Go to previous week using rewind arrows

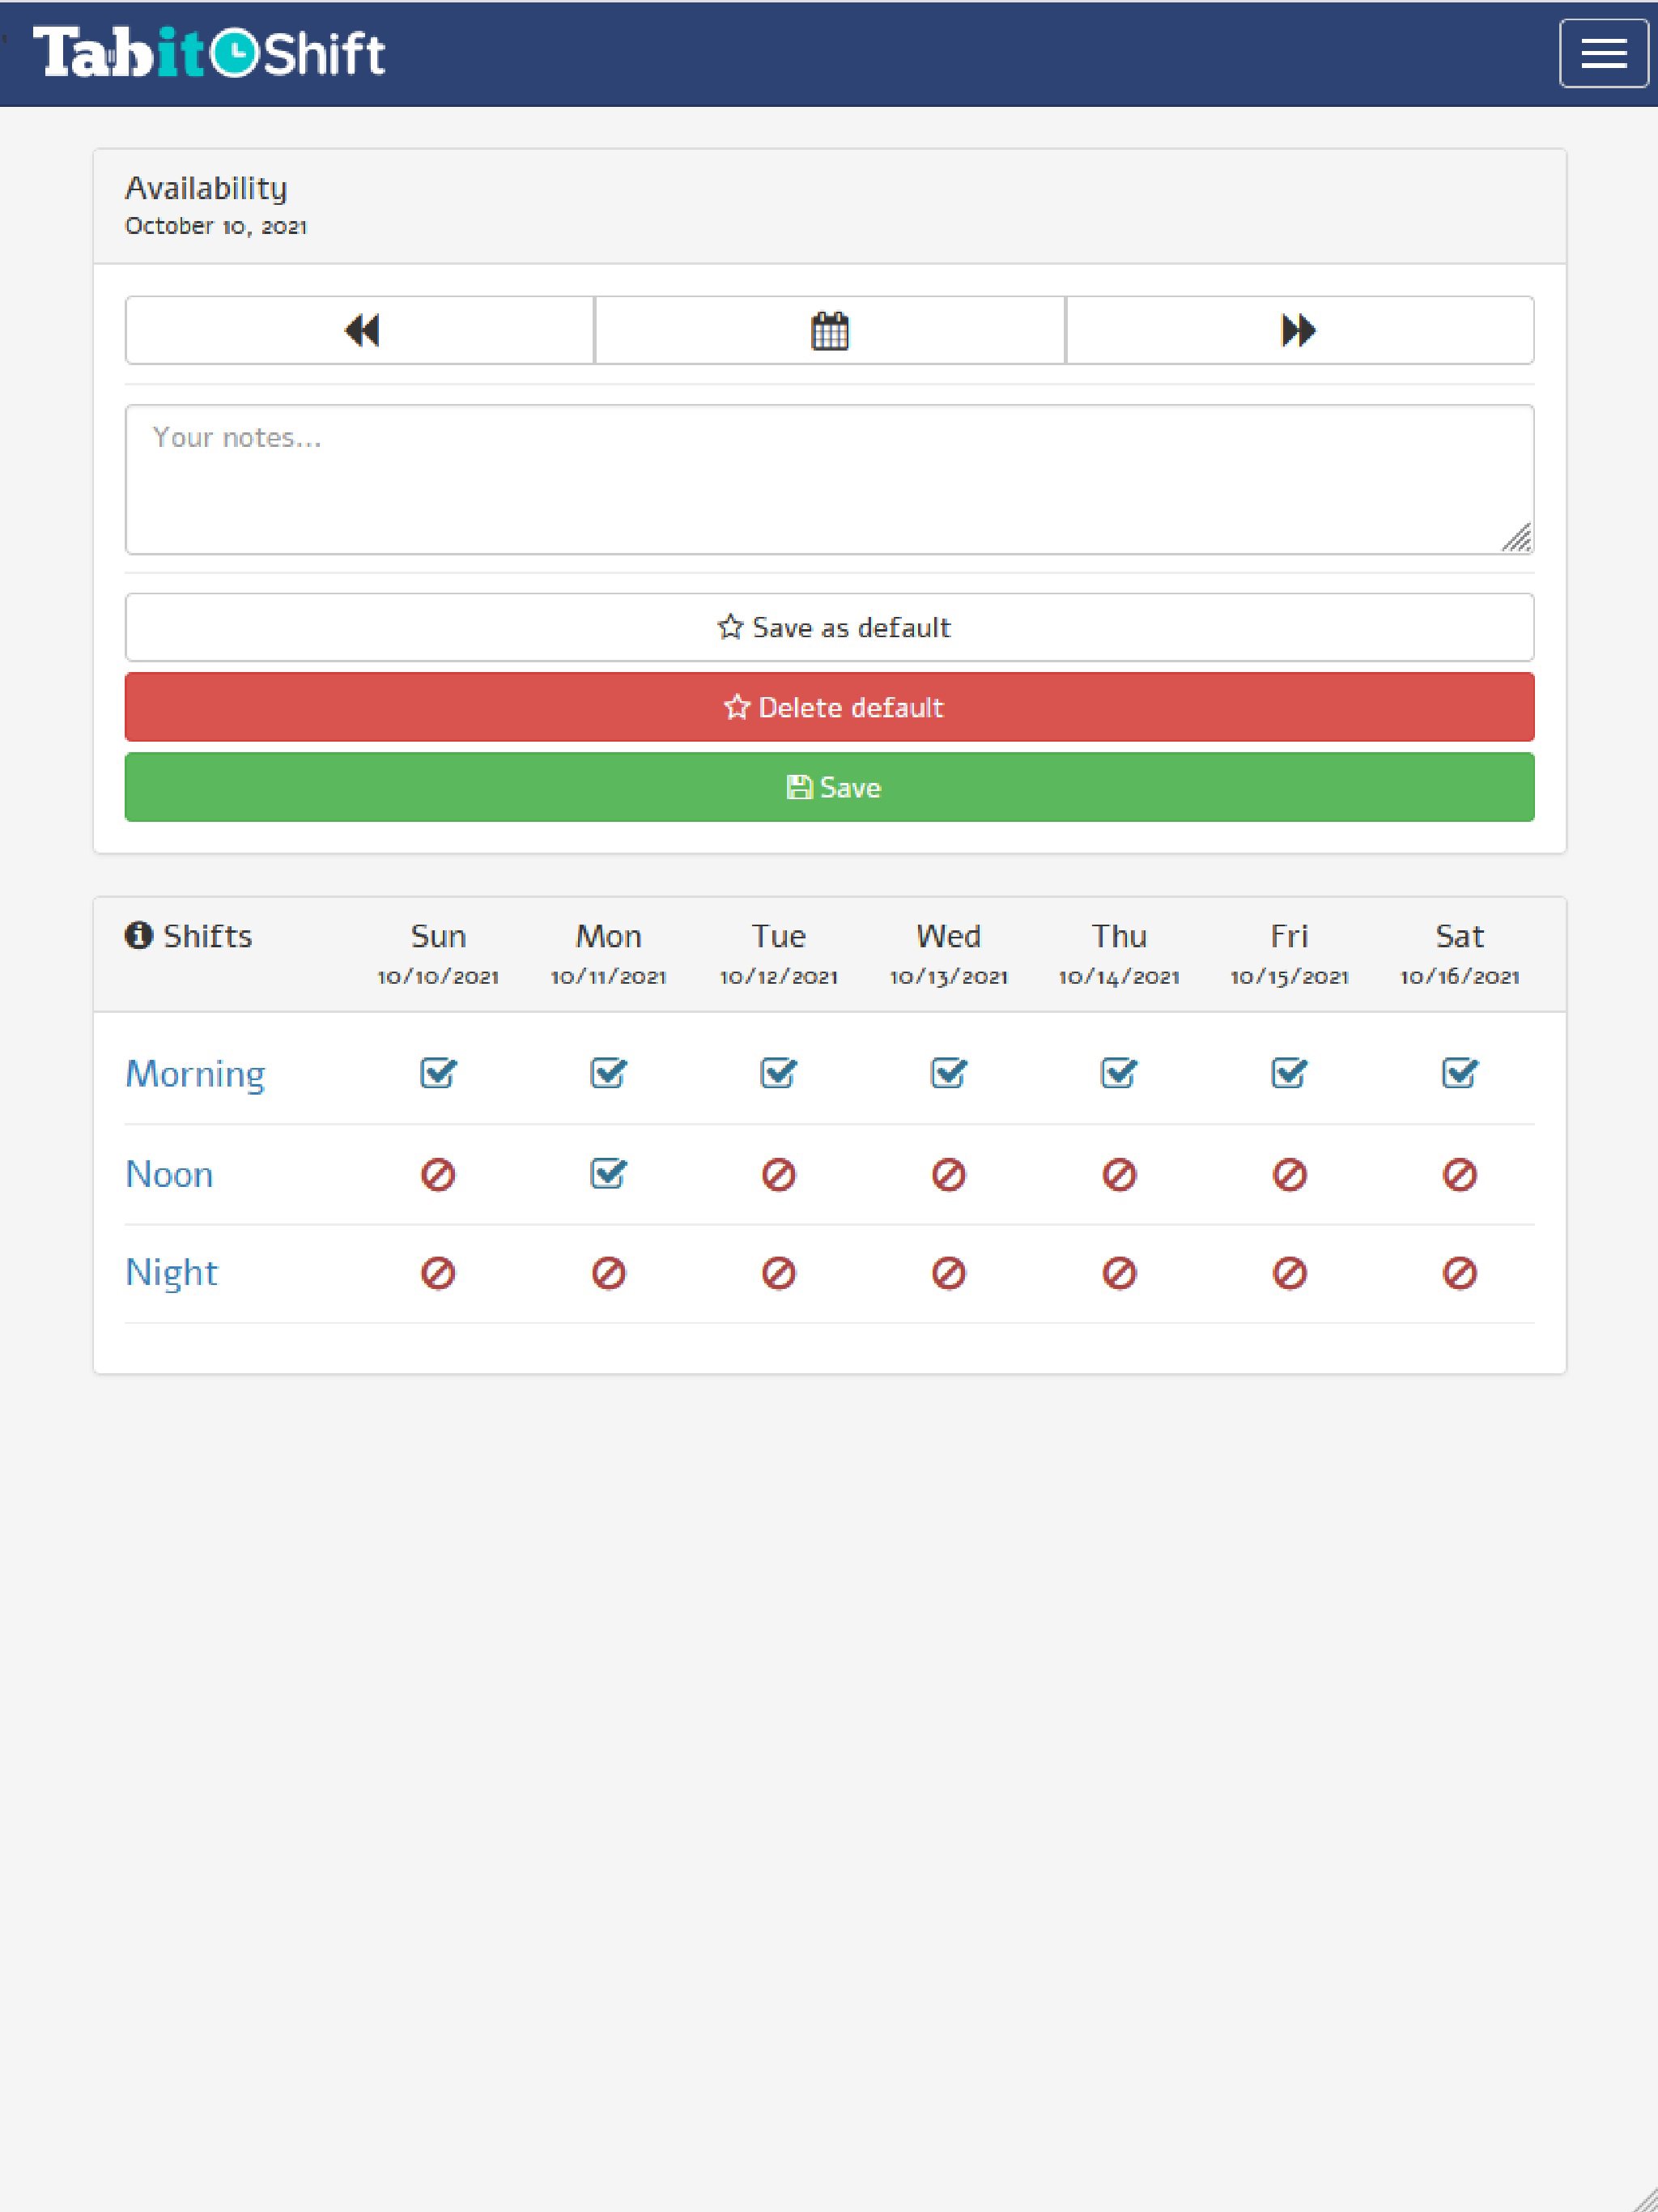tap(362, 330)
